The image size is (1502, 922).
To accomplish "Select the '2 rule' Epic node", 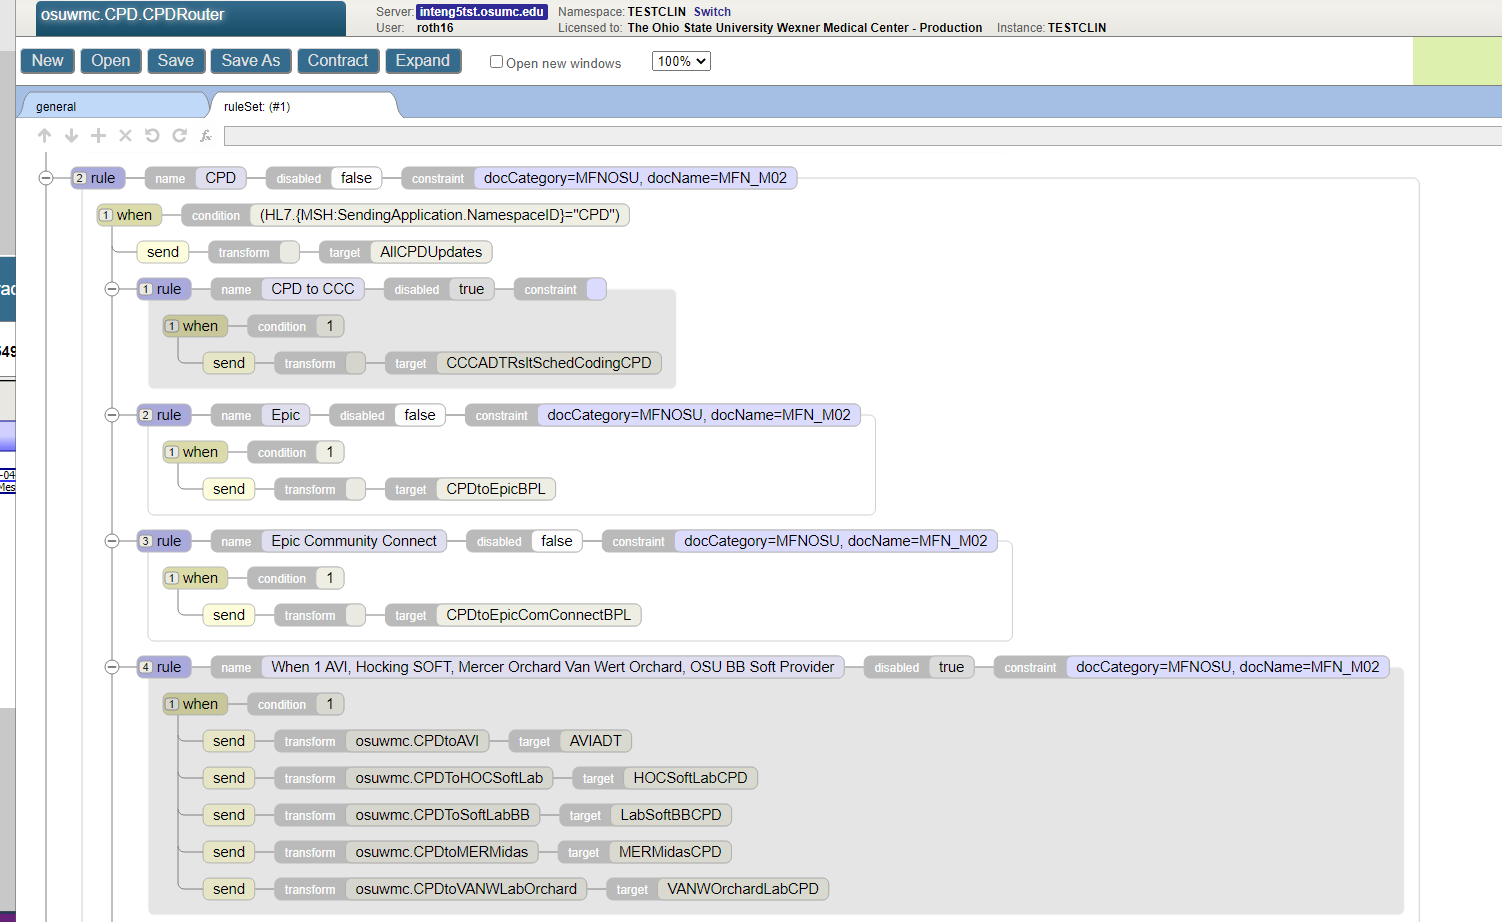I will (x=163, y=415).
